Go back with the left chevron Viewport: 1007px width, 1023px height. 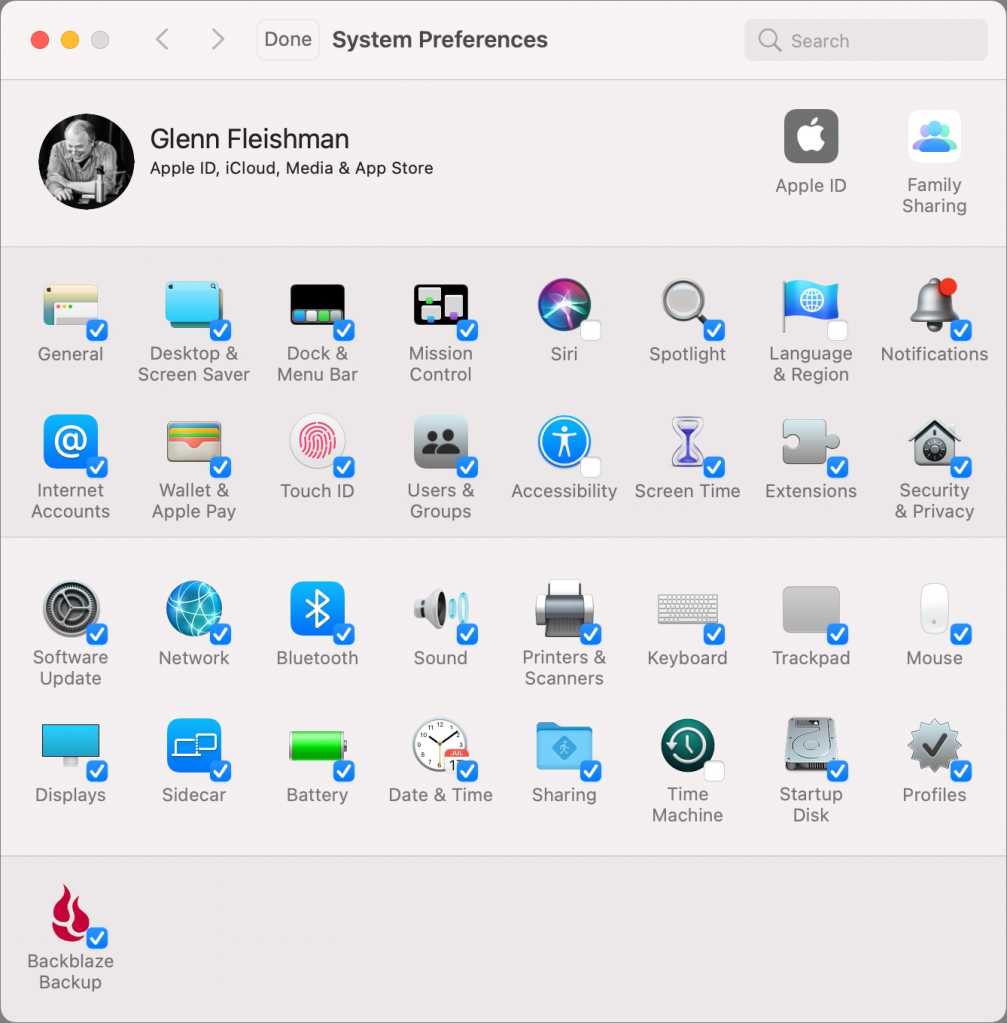pyautogui.click(x=163, y=39)
